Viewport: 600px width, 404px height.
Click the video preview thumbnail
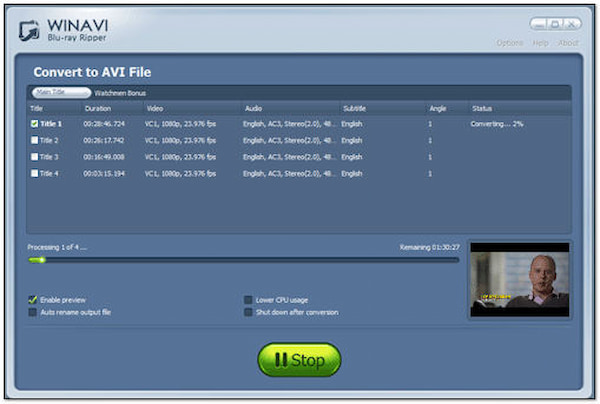point(519,280)
